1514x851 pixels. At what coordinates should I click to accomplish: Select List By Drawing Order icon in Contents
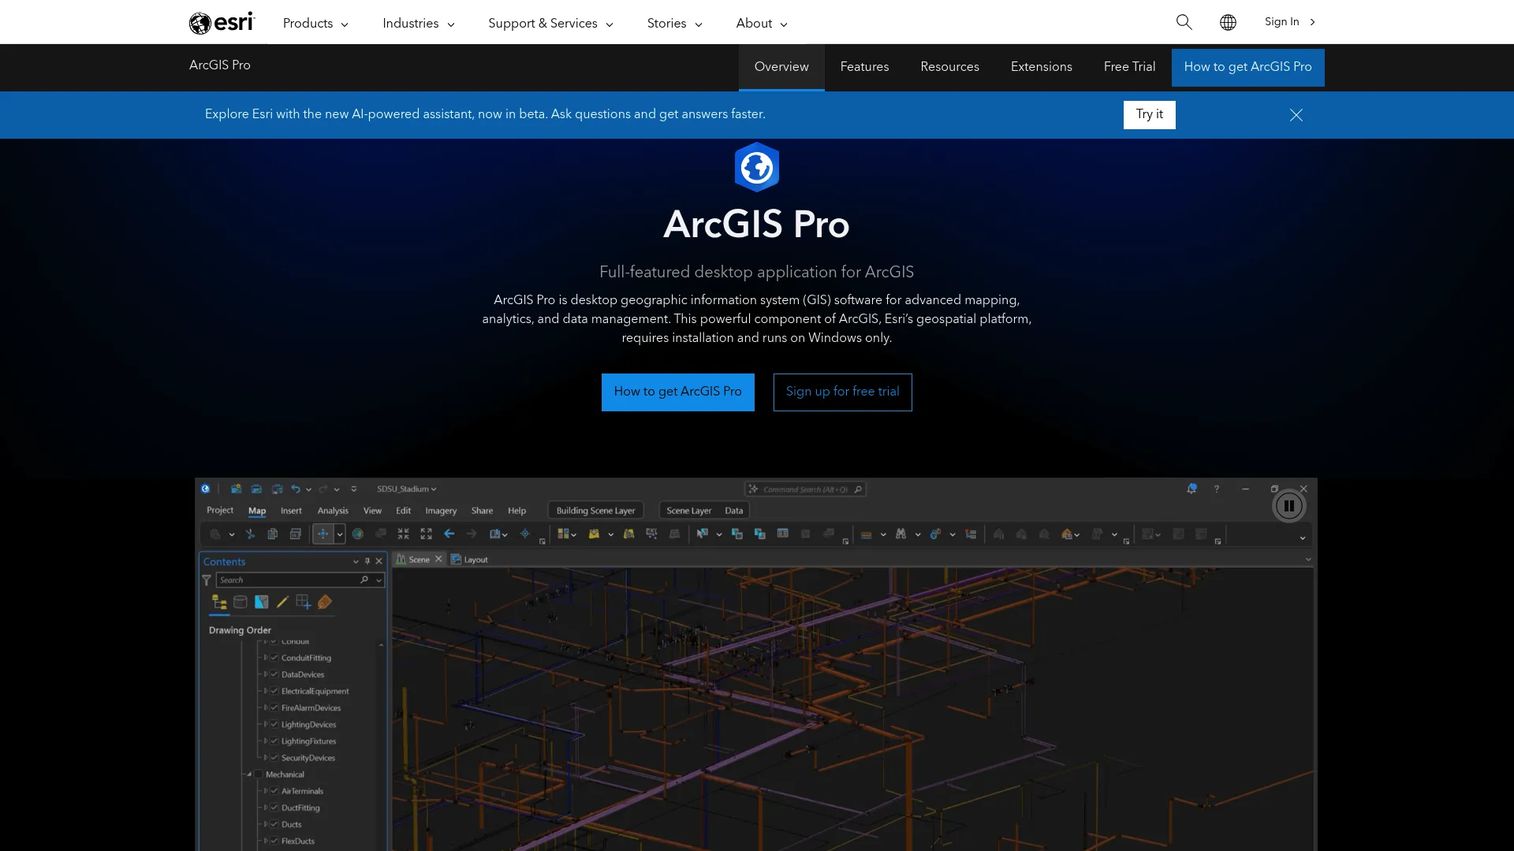(x=219, y=602)
